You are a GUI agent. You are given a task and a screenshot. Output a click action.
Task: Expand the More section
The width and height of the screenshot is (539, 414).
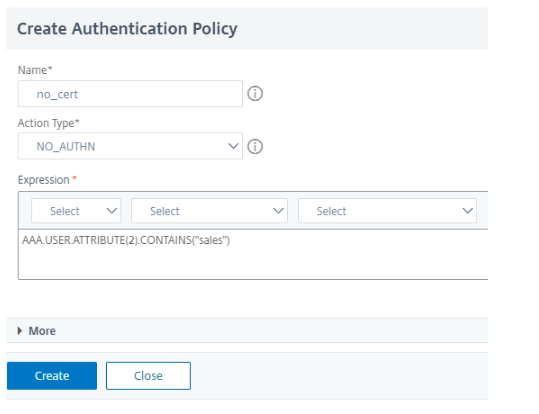point(37,331)
